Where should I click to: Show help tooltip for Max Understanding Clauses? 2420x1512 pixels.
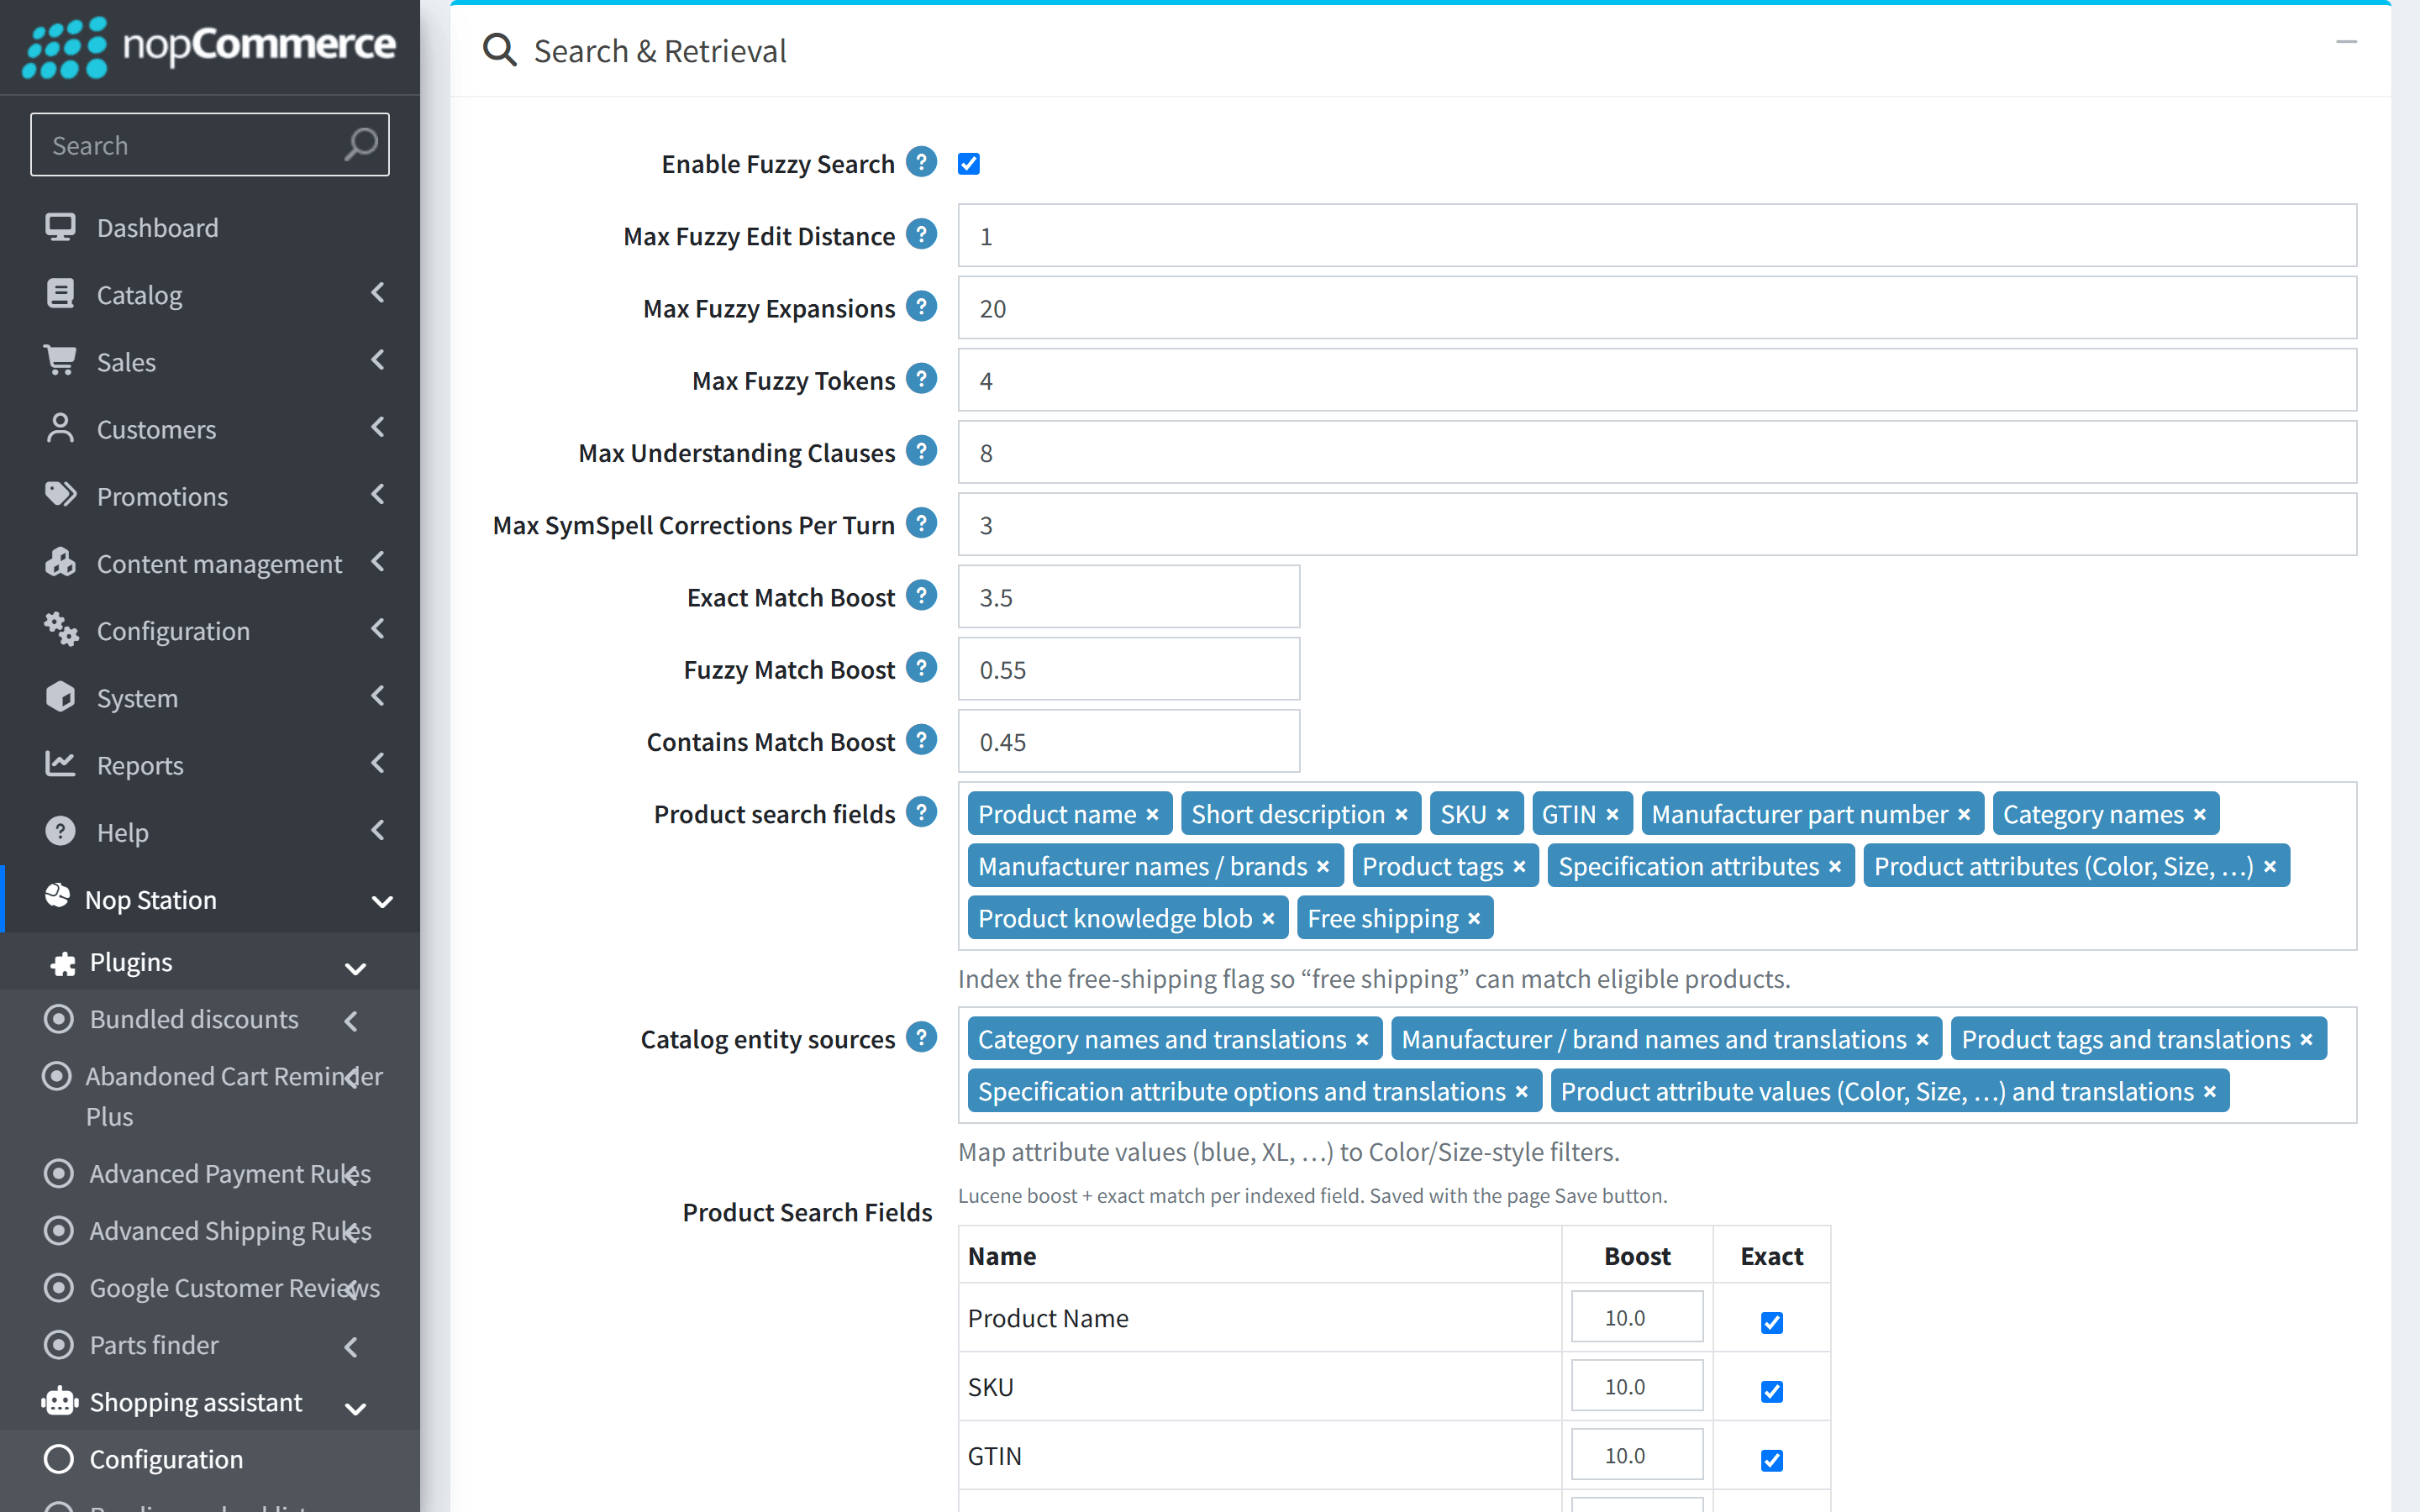click(921, 451)
